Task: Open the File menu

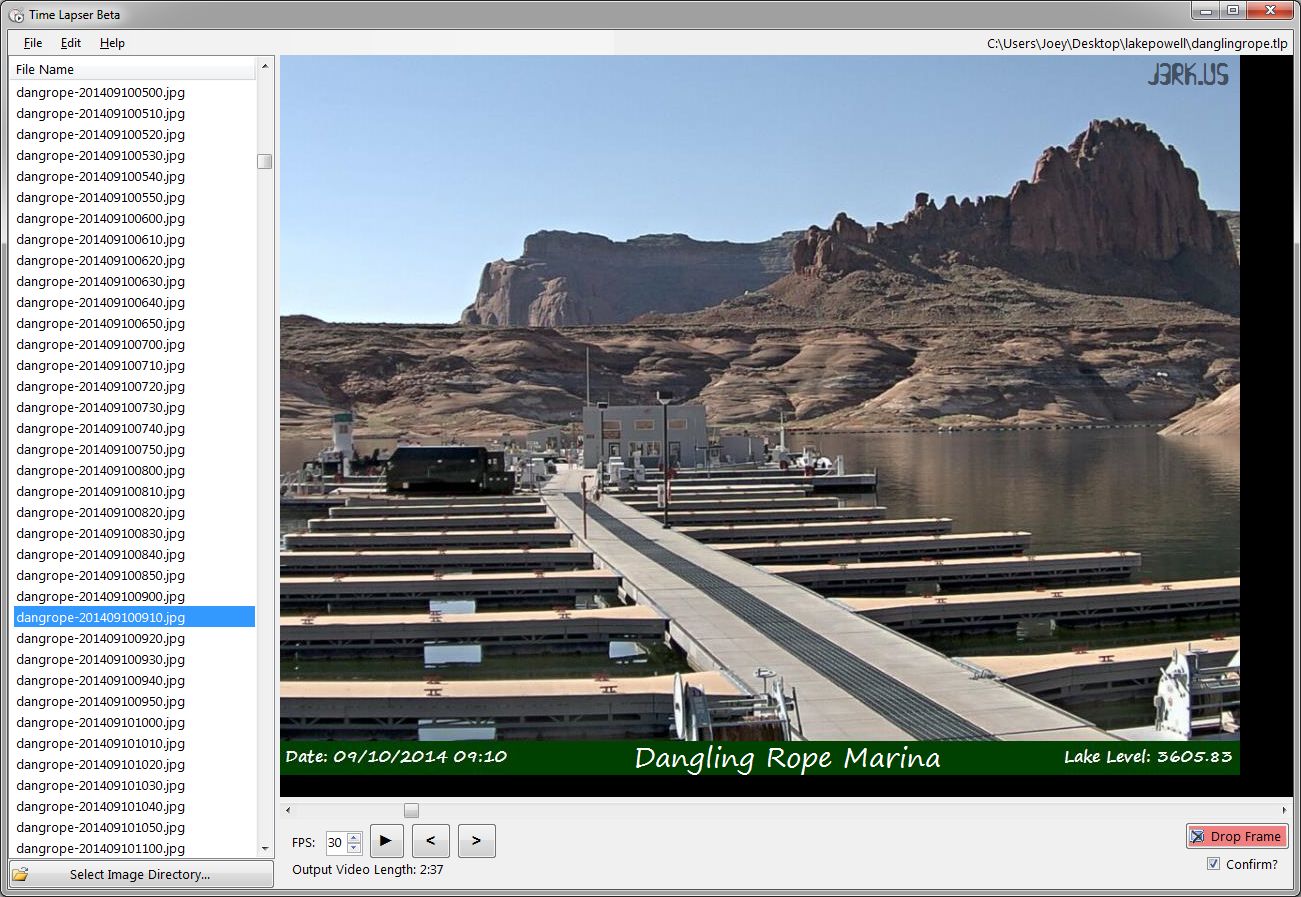Action: (33, 43)
